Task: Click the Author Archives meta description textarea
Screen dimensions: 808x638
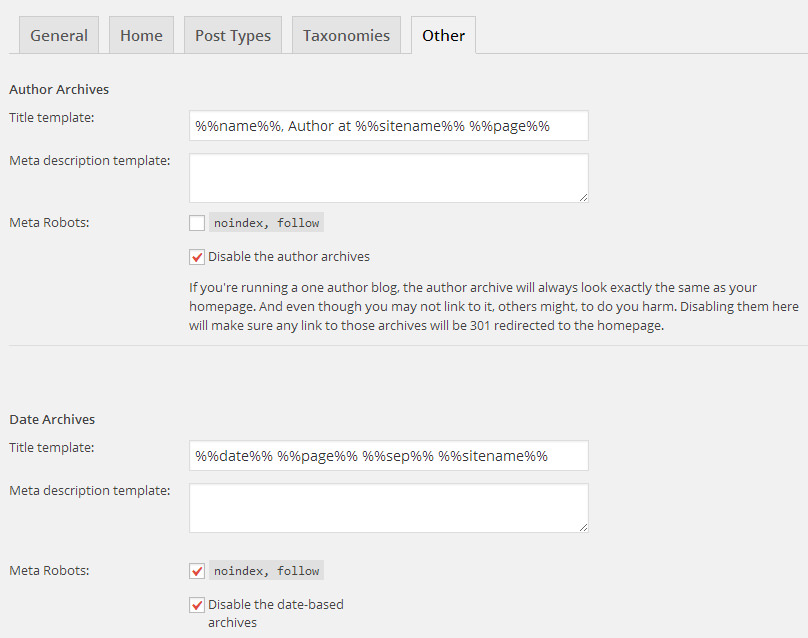Action: [x=388, y=178]
